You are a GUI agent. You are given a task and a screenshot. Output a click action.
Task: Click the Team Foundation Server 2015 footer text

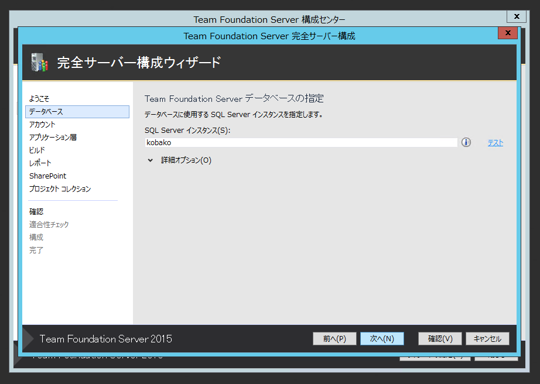(x=106, y=339)
